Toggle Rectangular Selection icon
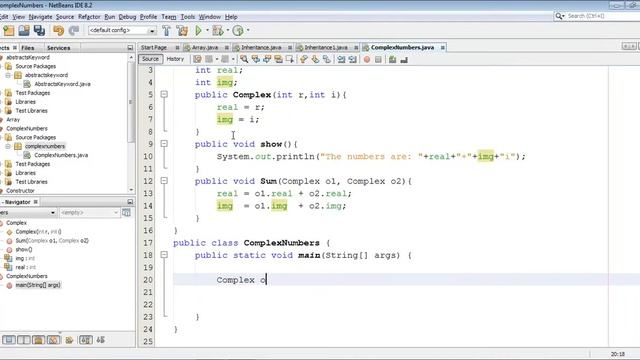640x360 pixels. pos(290,60)
